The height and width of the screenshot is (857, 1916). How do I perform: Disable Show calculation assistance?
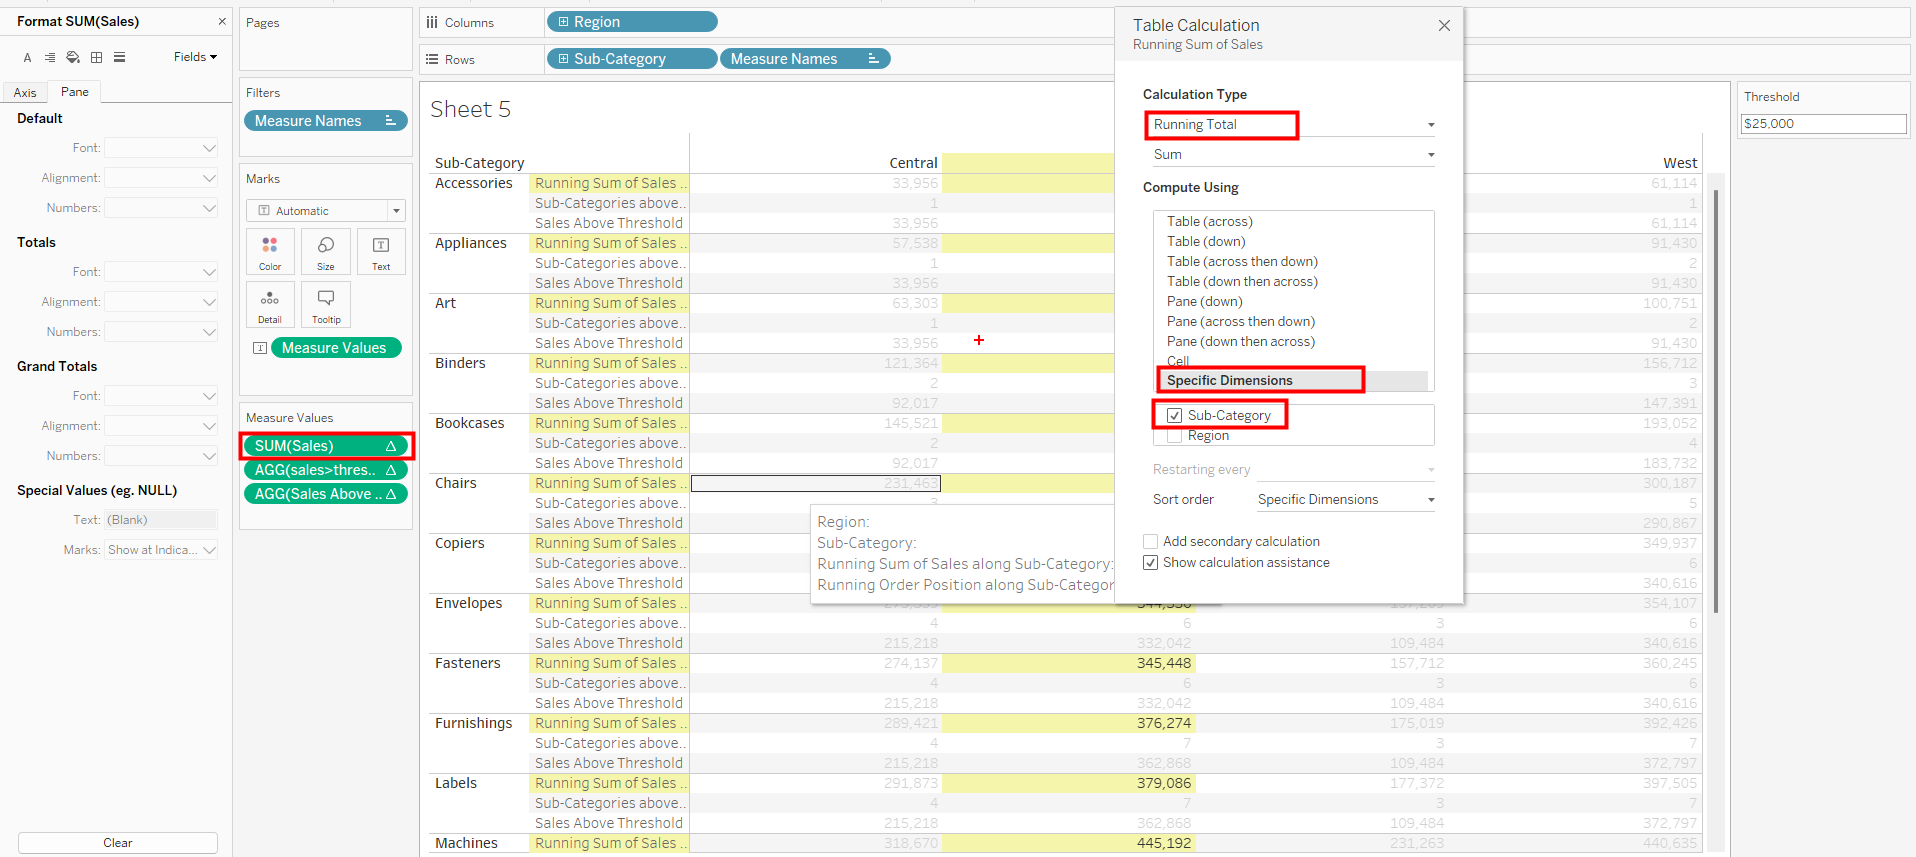[x=1150, y=563]
